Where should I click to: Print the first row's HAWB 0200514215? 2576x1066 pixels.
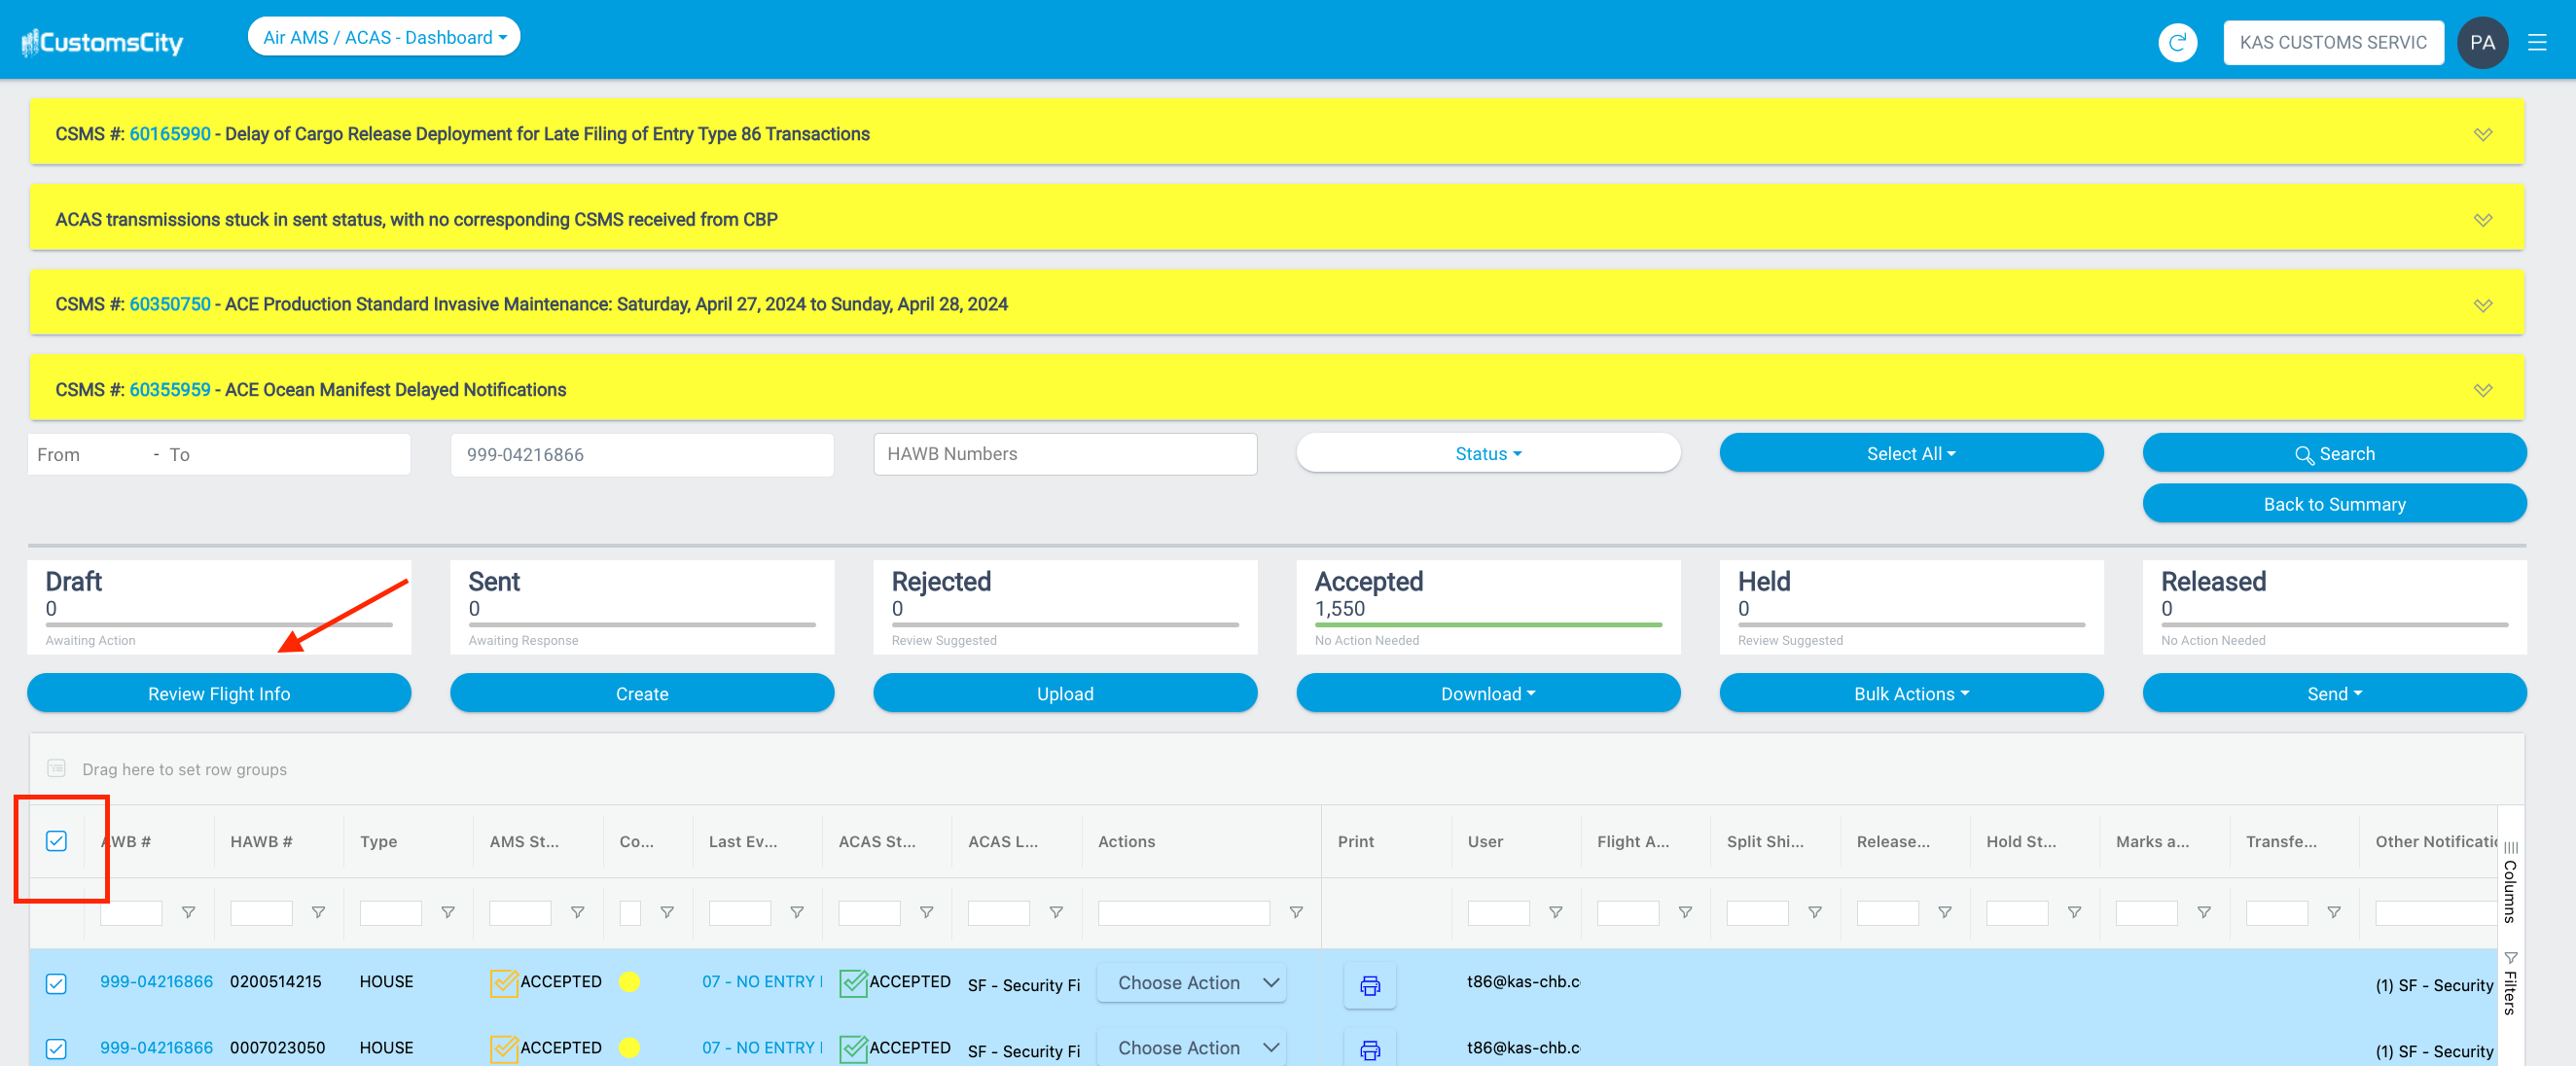coord(1369,985)
